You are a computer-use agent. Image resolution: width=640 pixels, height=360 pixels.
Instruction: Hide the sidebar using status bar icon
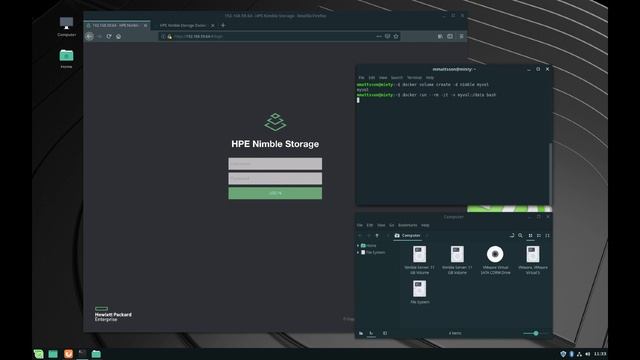click(x=385, y=333)
